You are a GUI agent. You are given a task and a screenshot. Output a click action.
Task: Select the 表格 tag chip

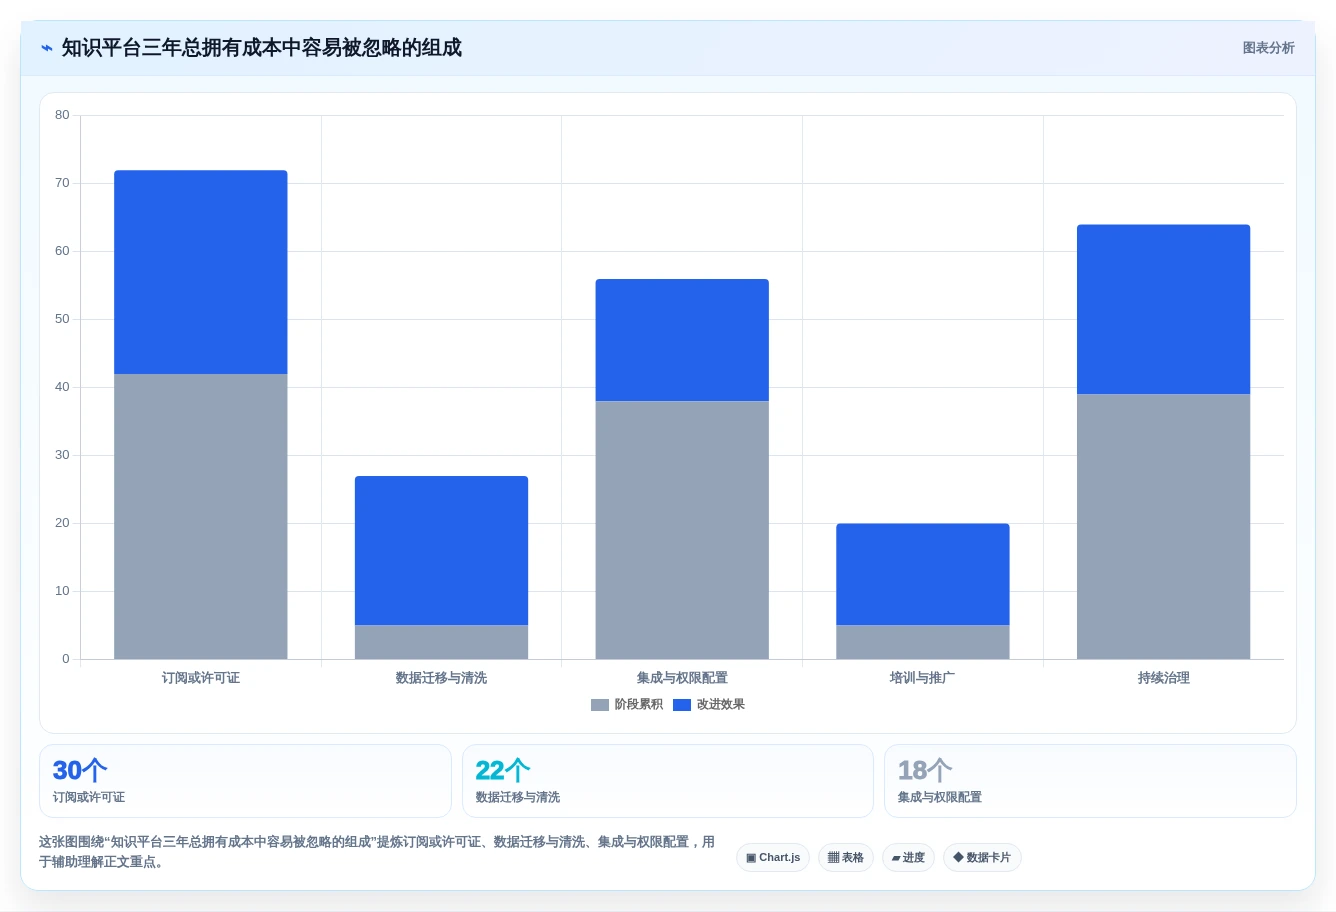click(x=846, y=858)
